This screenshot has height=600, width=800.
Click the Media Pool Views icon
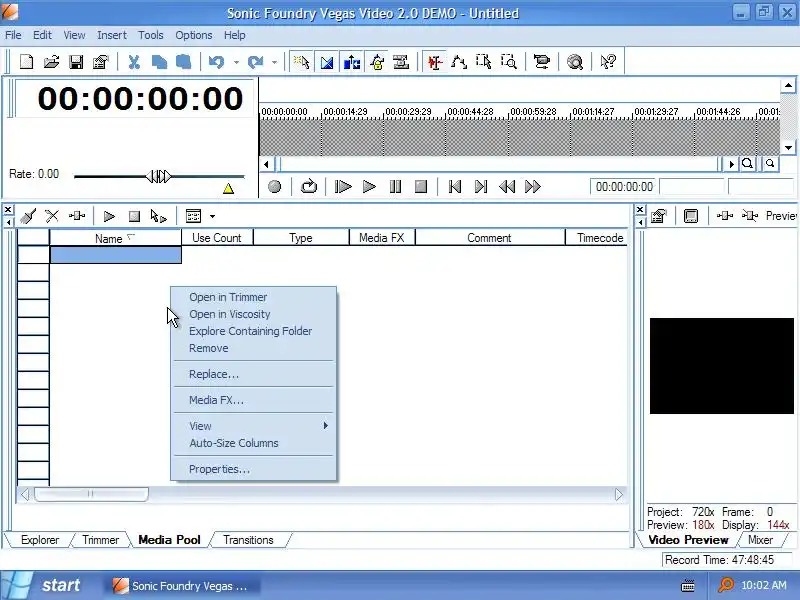point(193,216)
